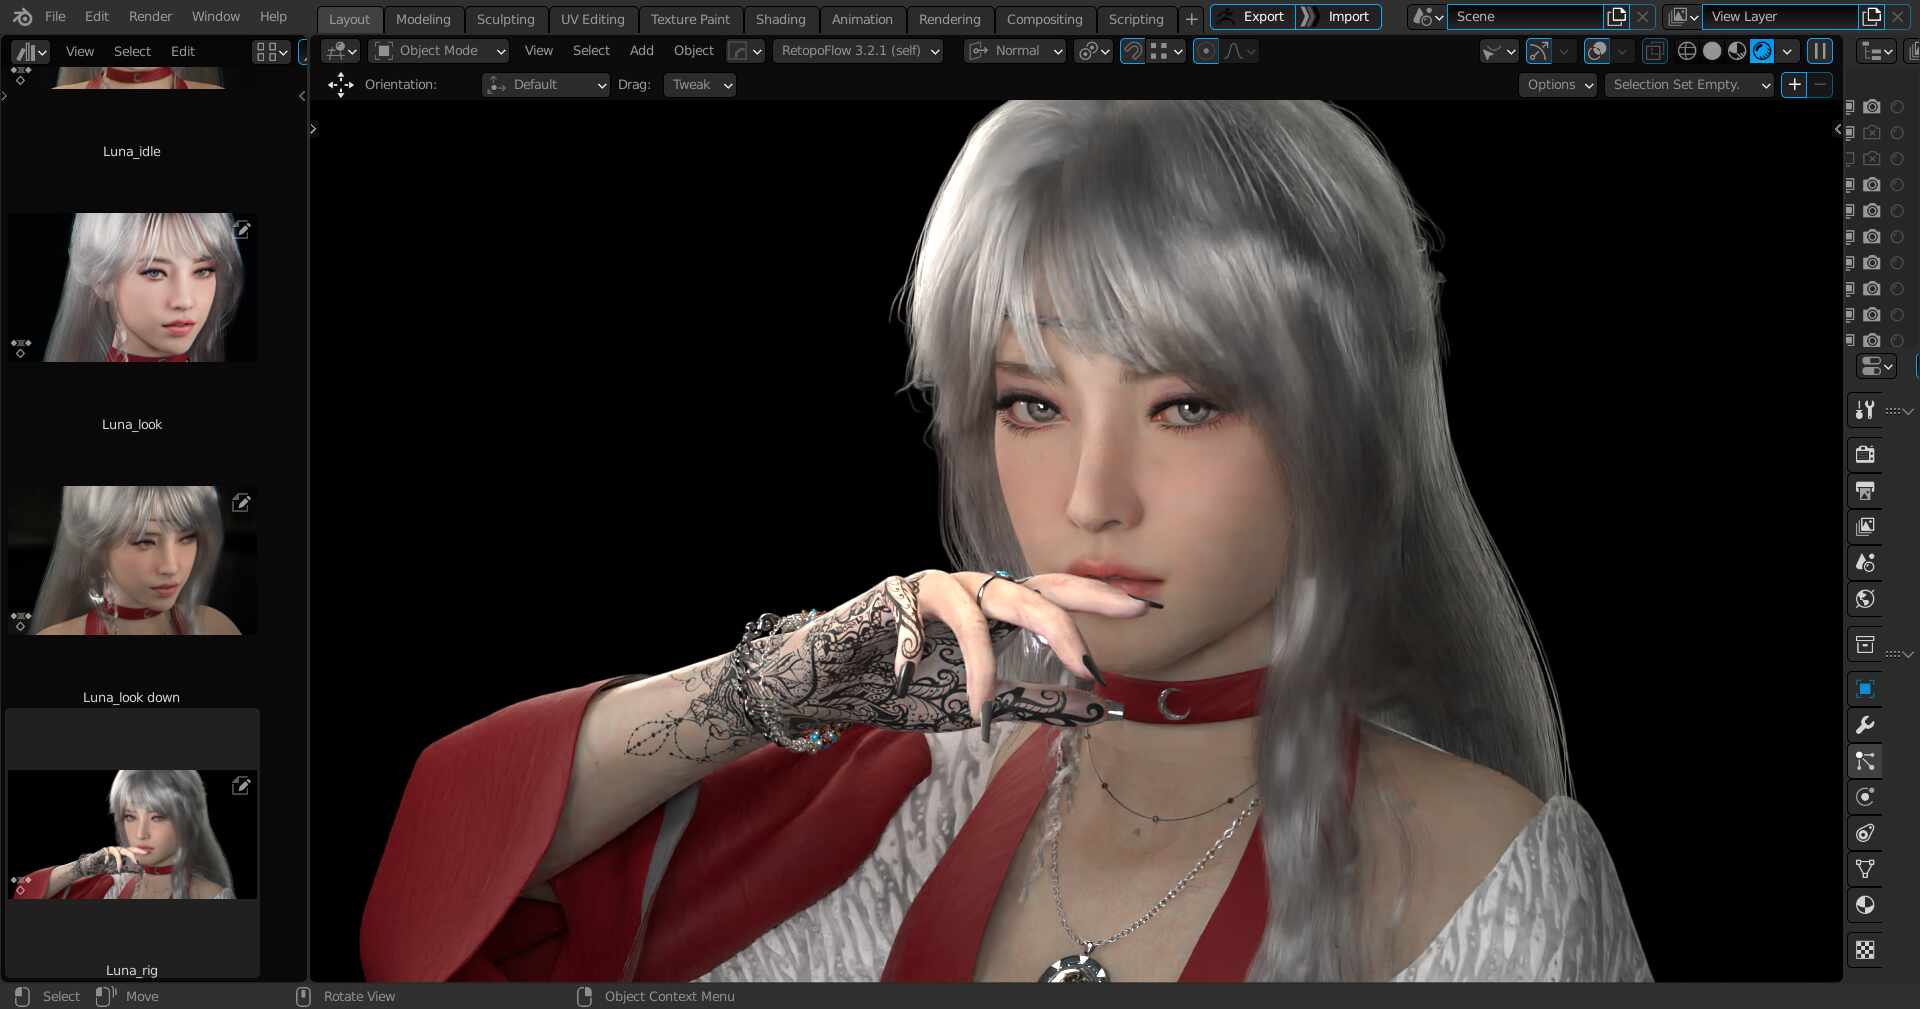1920x1009 pixels.
Task: Open the World properties tab
Action: 1864,599
